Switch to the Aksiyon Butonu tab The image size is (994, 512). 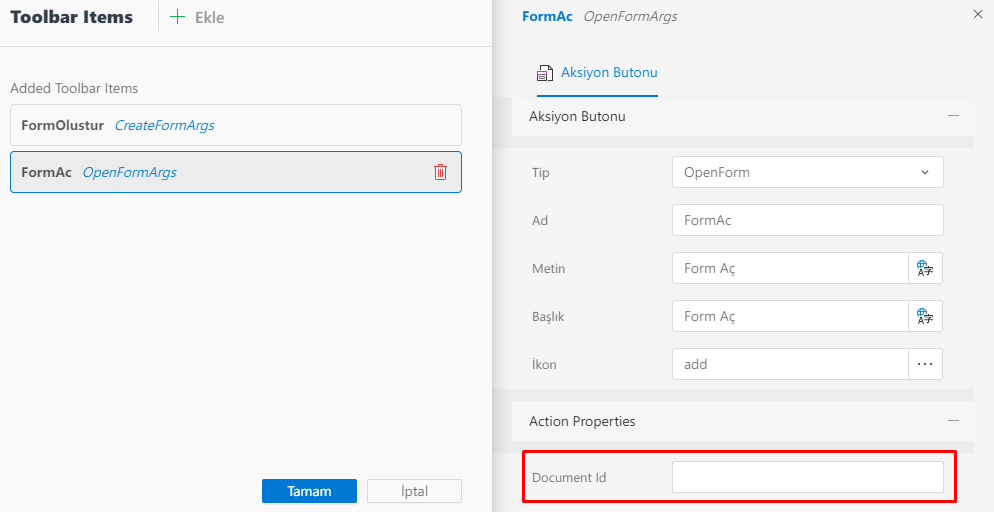pos(608,73)
